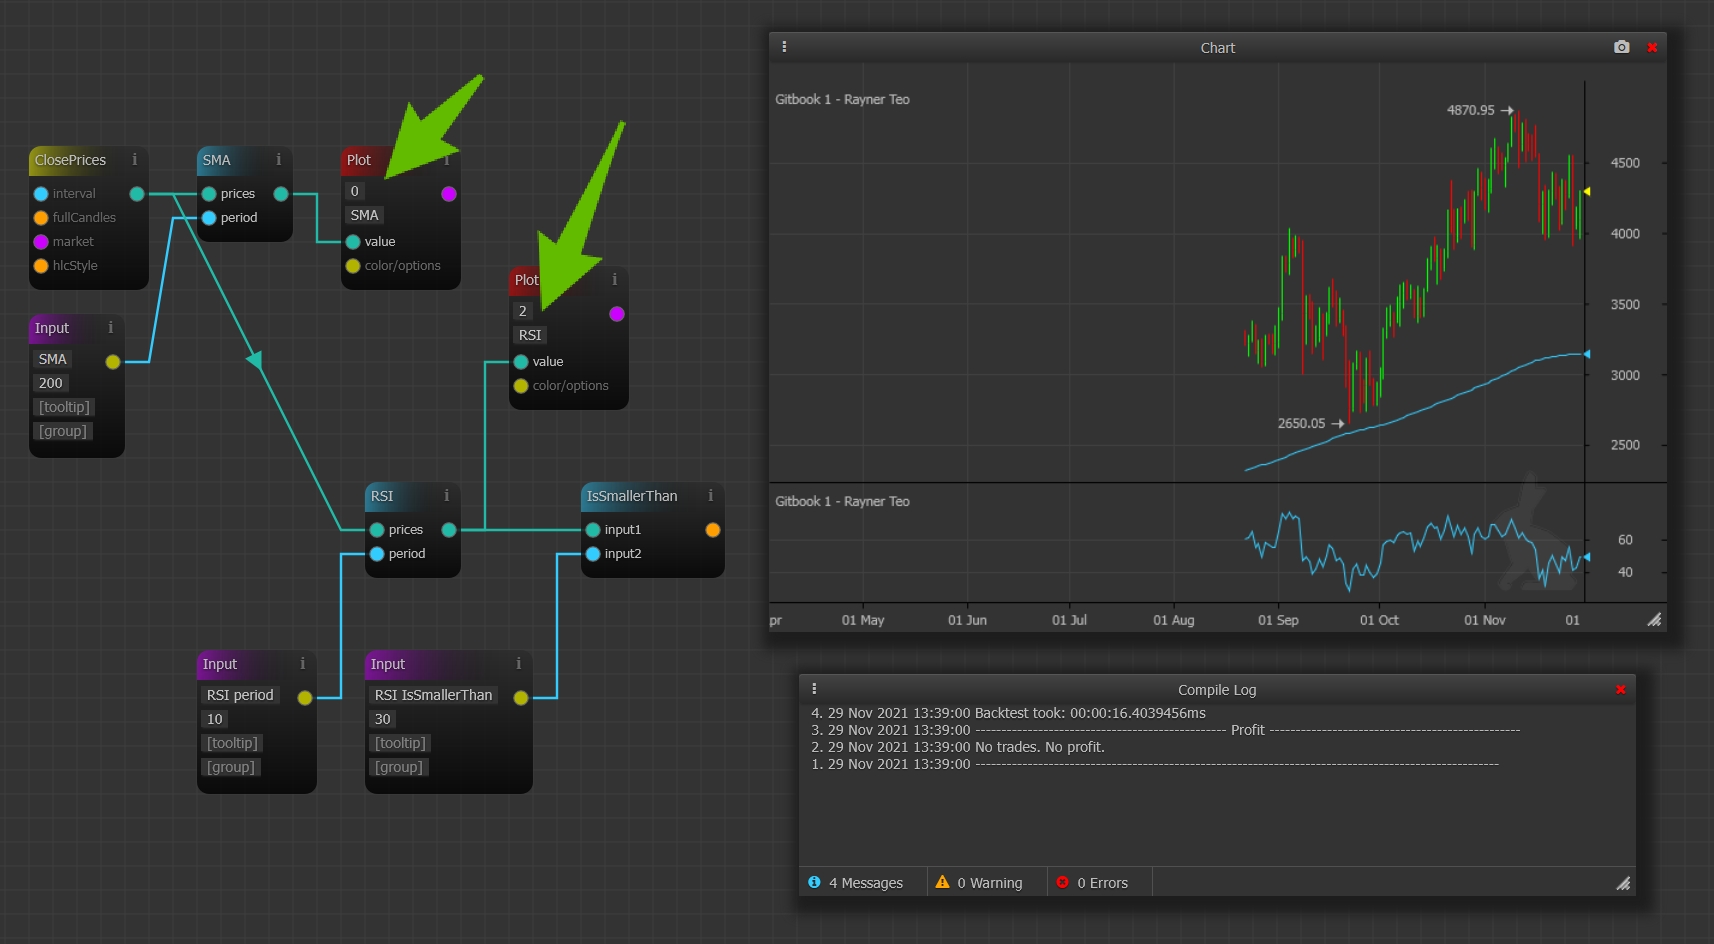Click the magenta output port of SMA Plot node

449,194
